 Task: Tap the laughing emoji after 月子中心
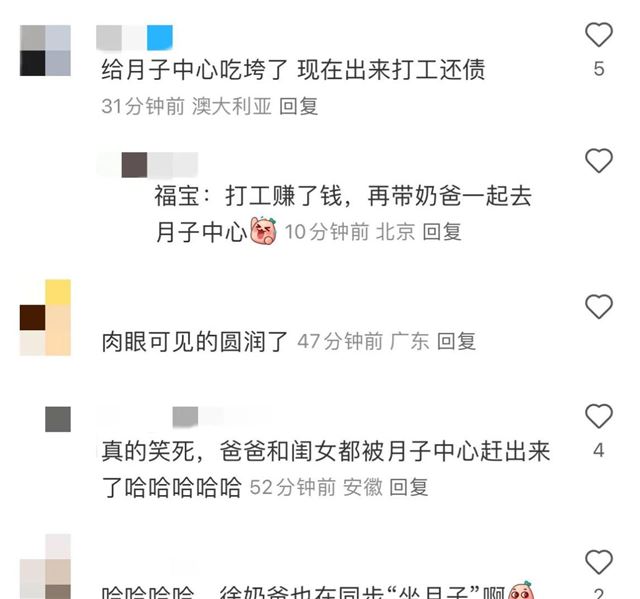pos(263,231)
